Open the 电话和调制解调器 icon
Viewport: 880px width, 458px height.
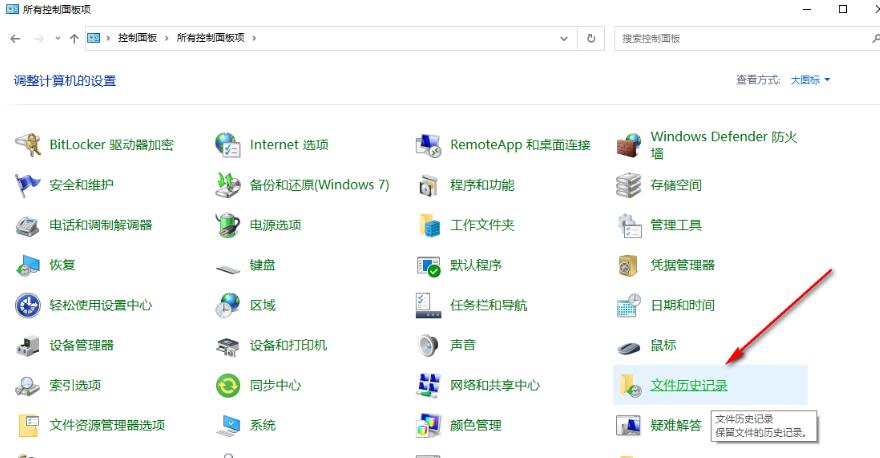point(28,225)
